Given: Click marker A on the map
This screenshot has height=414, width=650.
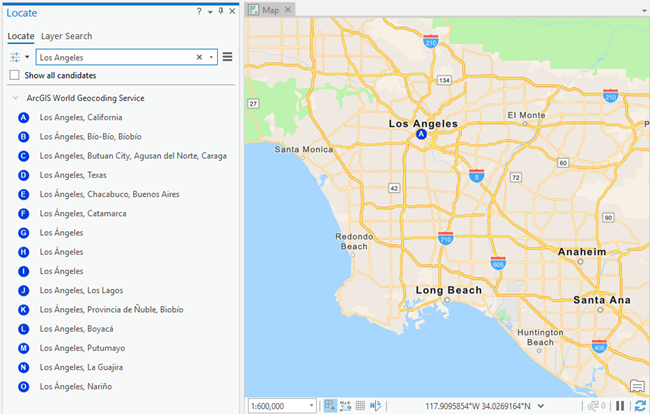Looking at the screenshot, I should click(x=422, y=133).
